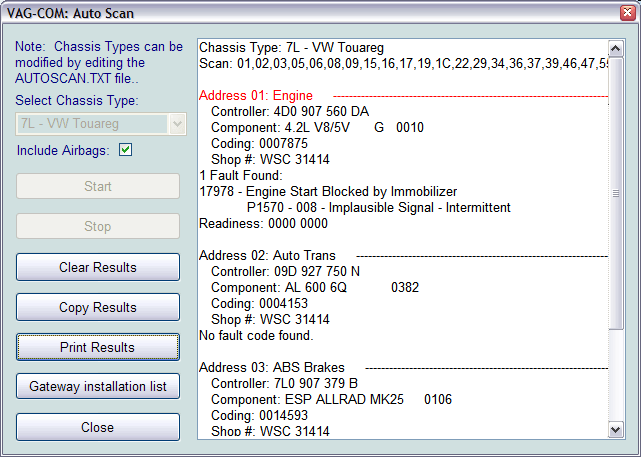Click the Component: 4.2L V8/5V line
Viewport: 641px width, 457px height.
(x=317, y=128)
